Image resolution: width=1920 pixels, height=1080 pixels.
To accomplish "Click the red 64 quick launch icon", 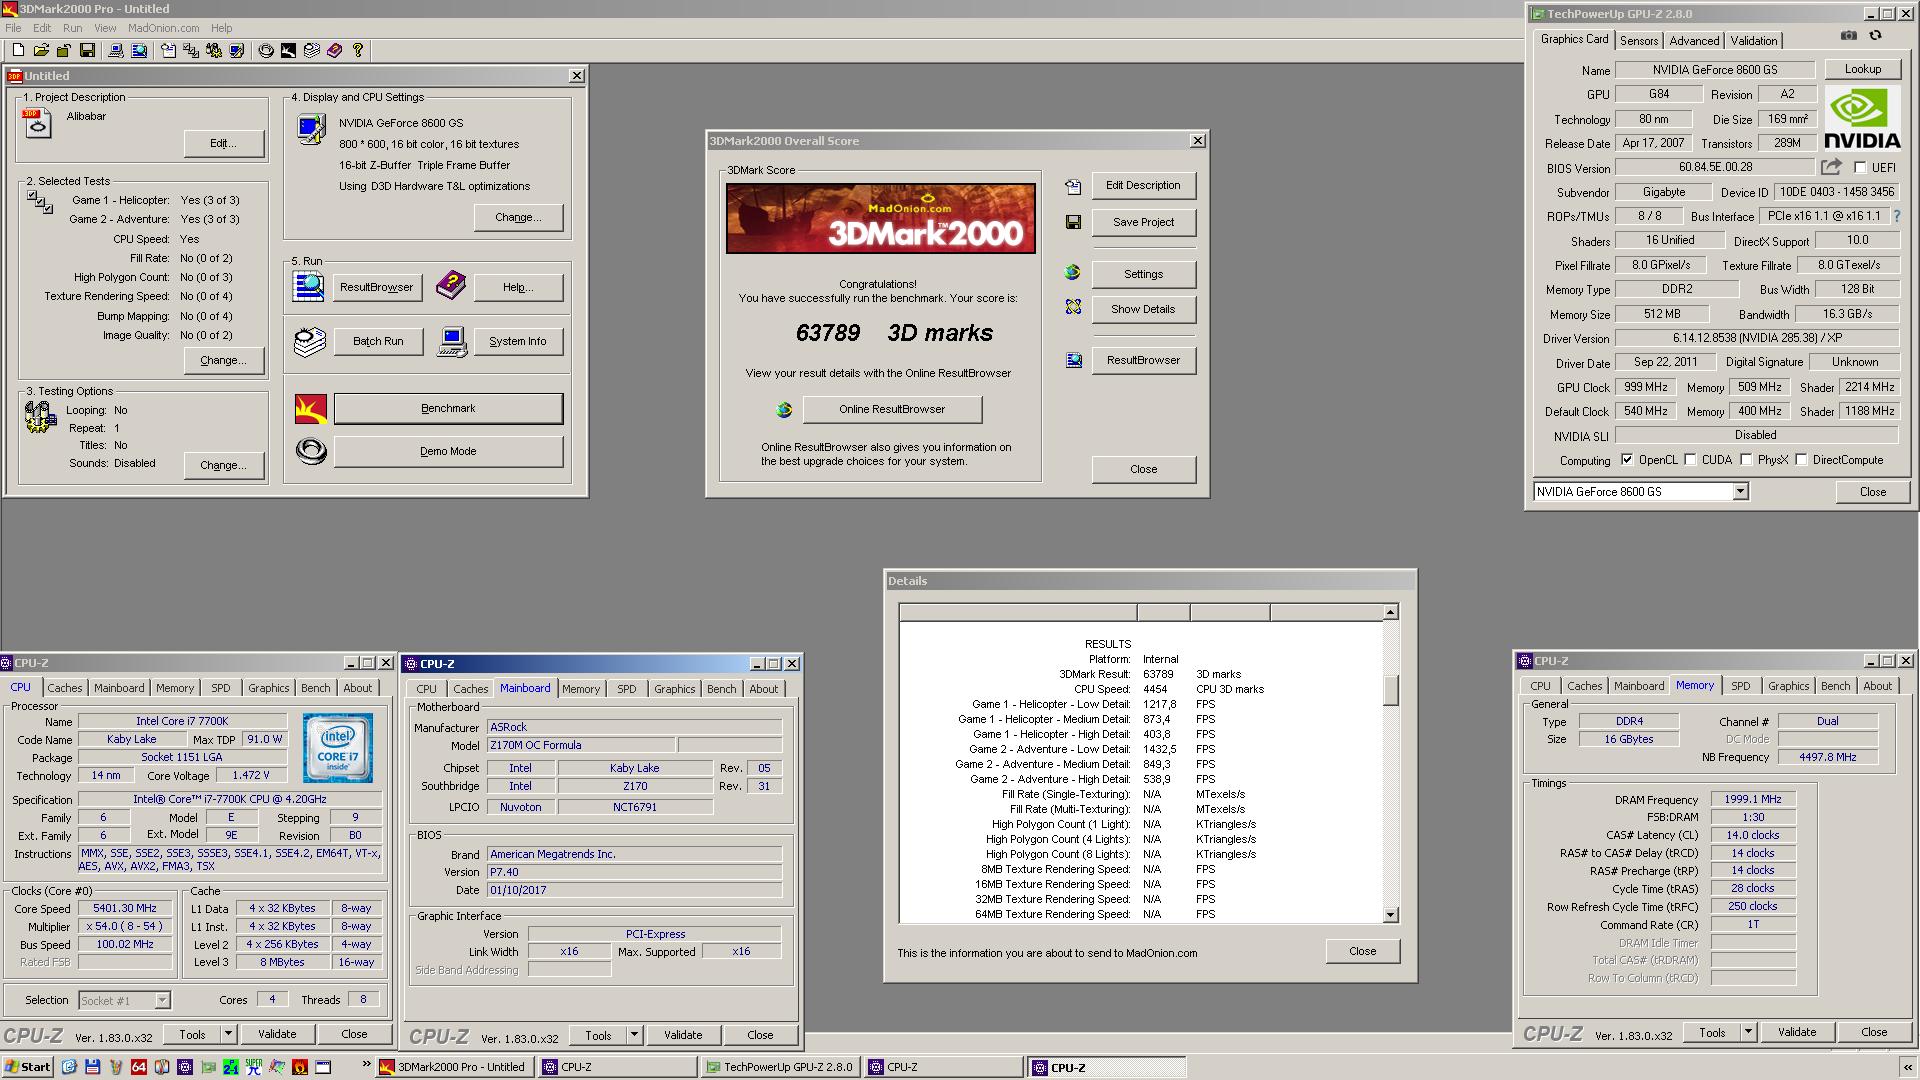I will tap(139, 1067).
